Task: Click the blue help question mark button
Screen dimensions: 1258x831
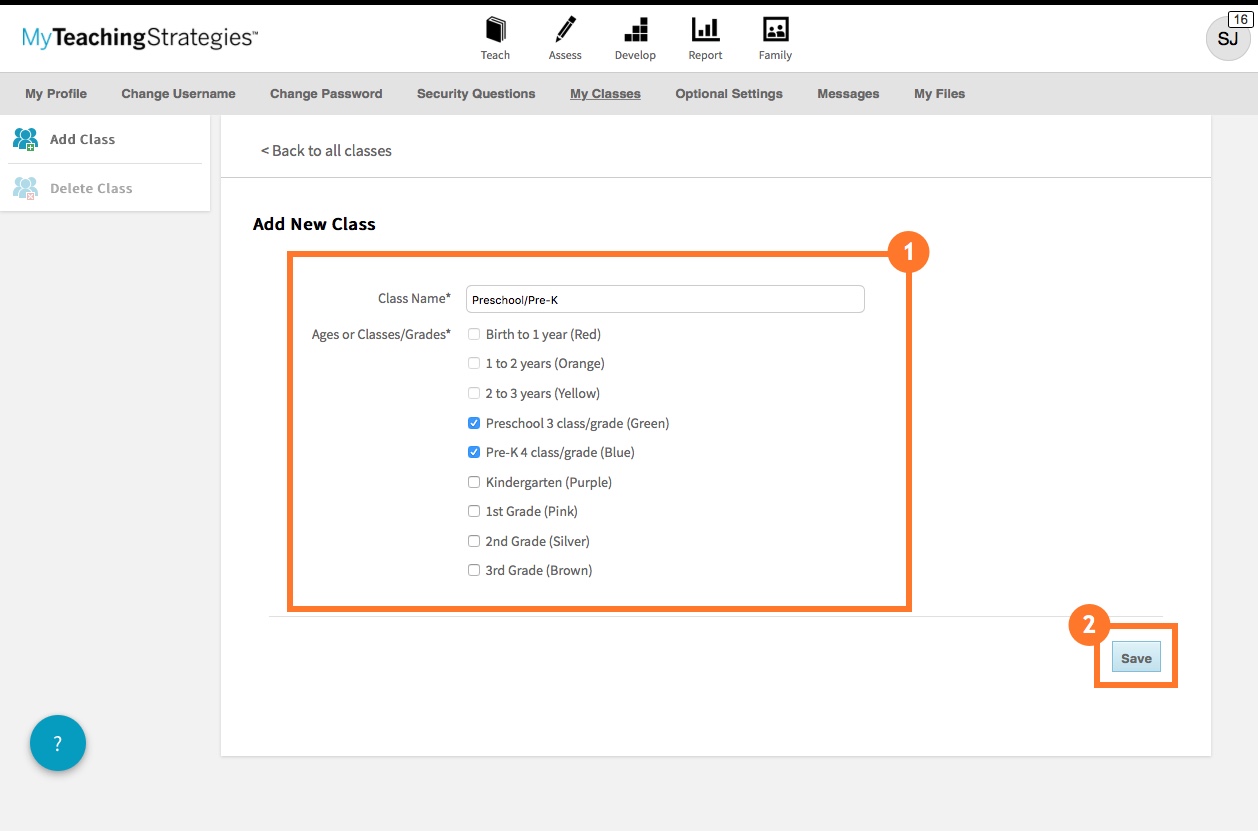Action: pyautogui.click(x=58, y=743)
